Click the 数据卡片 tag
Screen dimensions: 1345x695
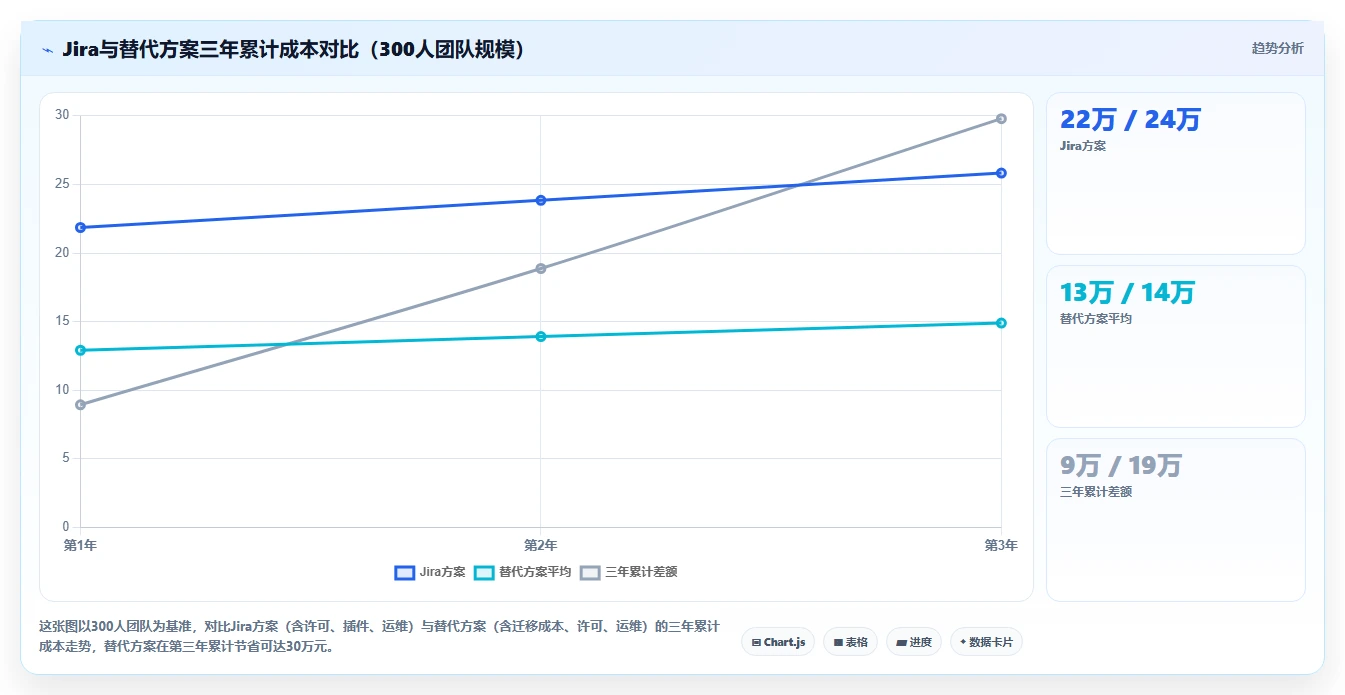pyautogui.click(x=986, y=642)
